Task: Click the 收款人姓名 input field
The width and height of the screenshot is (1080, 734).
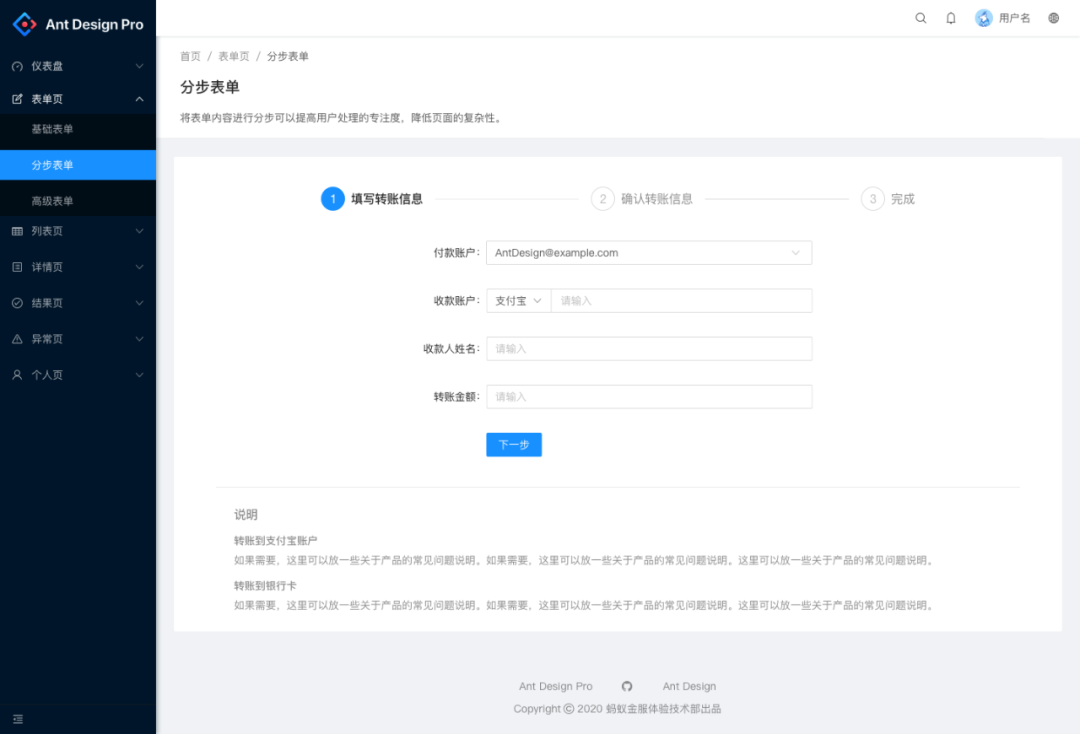Action: 648,348
